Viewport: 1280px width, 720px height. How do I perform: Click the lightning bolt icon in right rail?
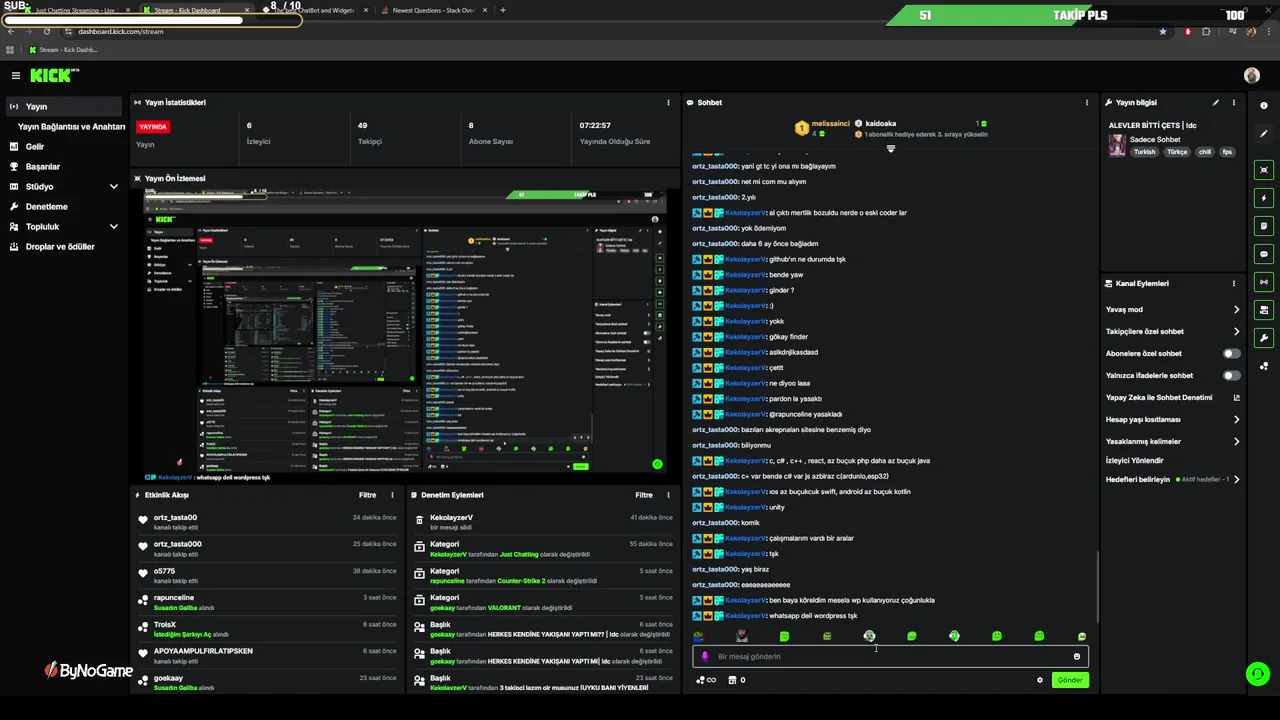coord(1264,198)
